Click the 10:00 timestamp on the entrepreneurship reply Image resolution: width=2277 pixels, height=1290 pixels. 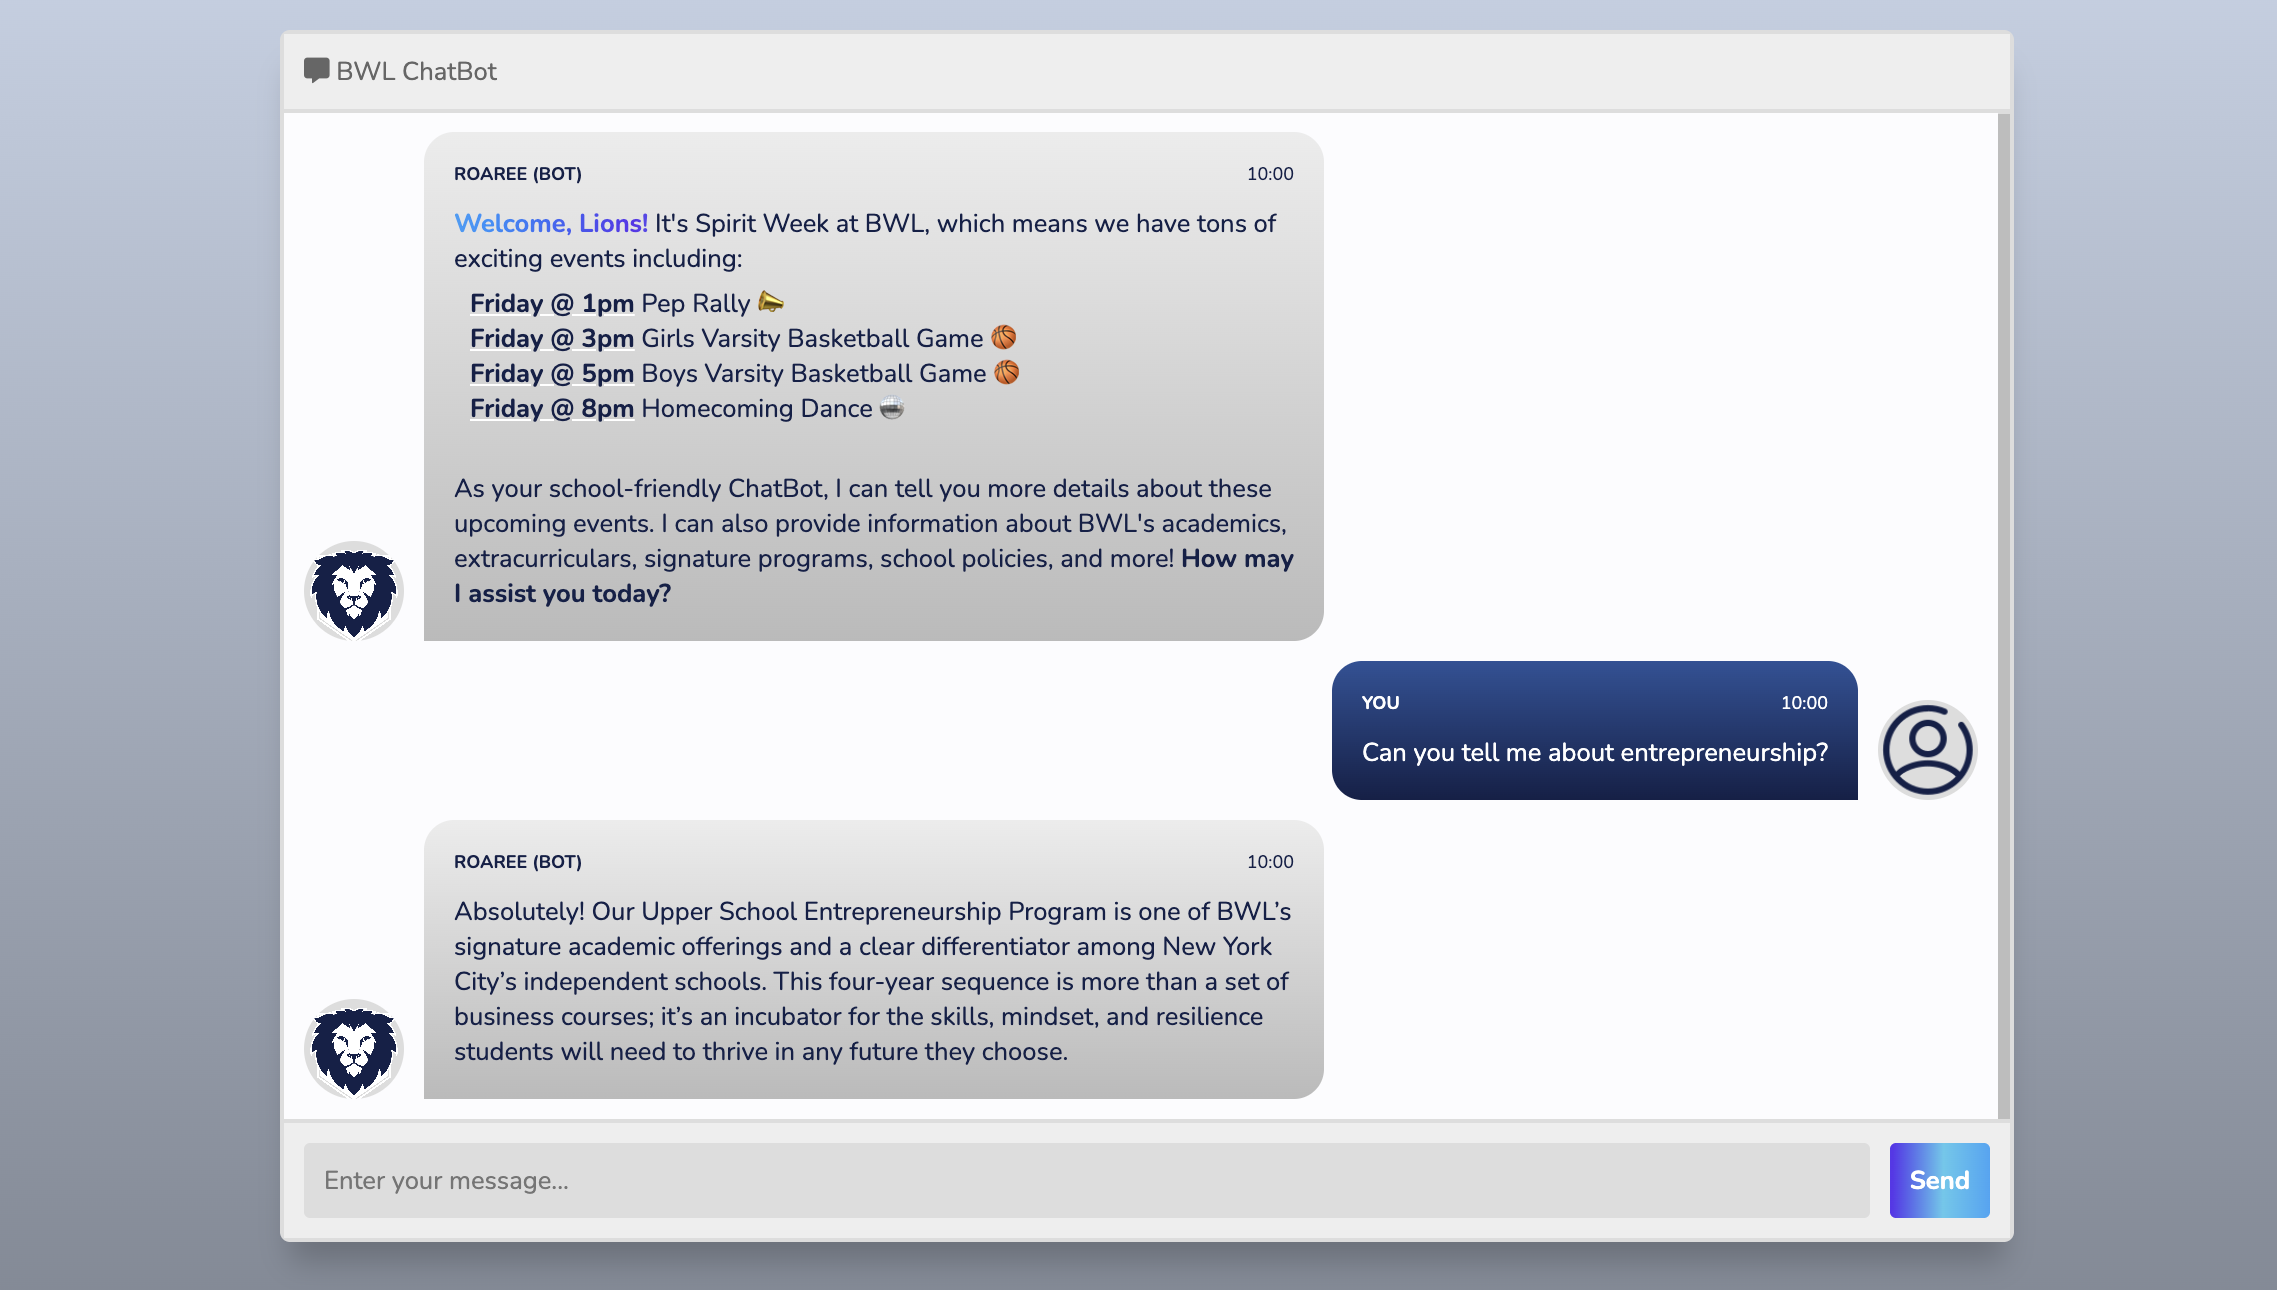1269,861
